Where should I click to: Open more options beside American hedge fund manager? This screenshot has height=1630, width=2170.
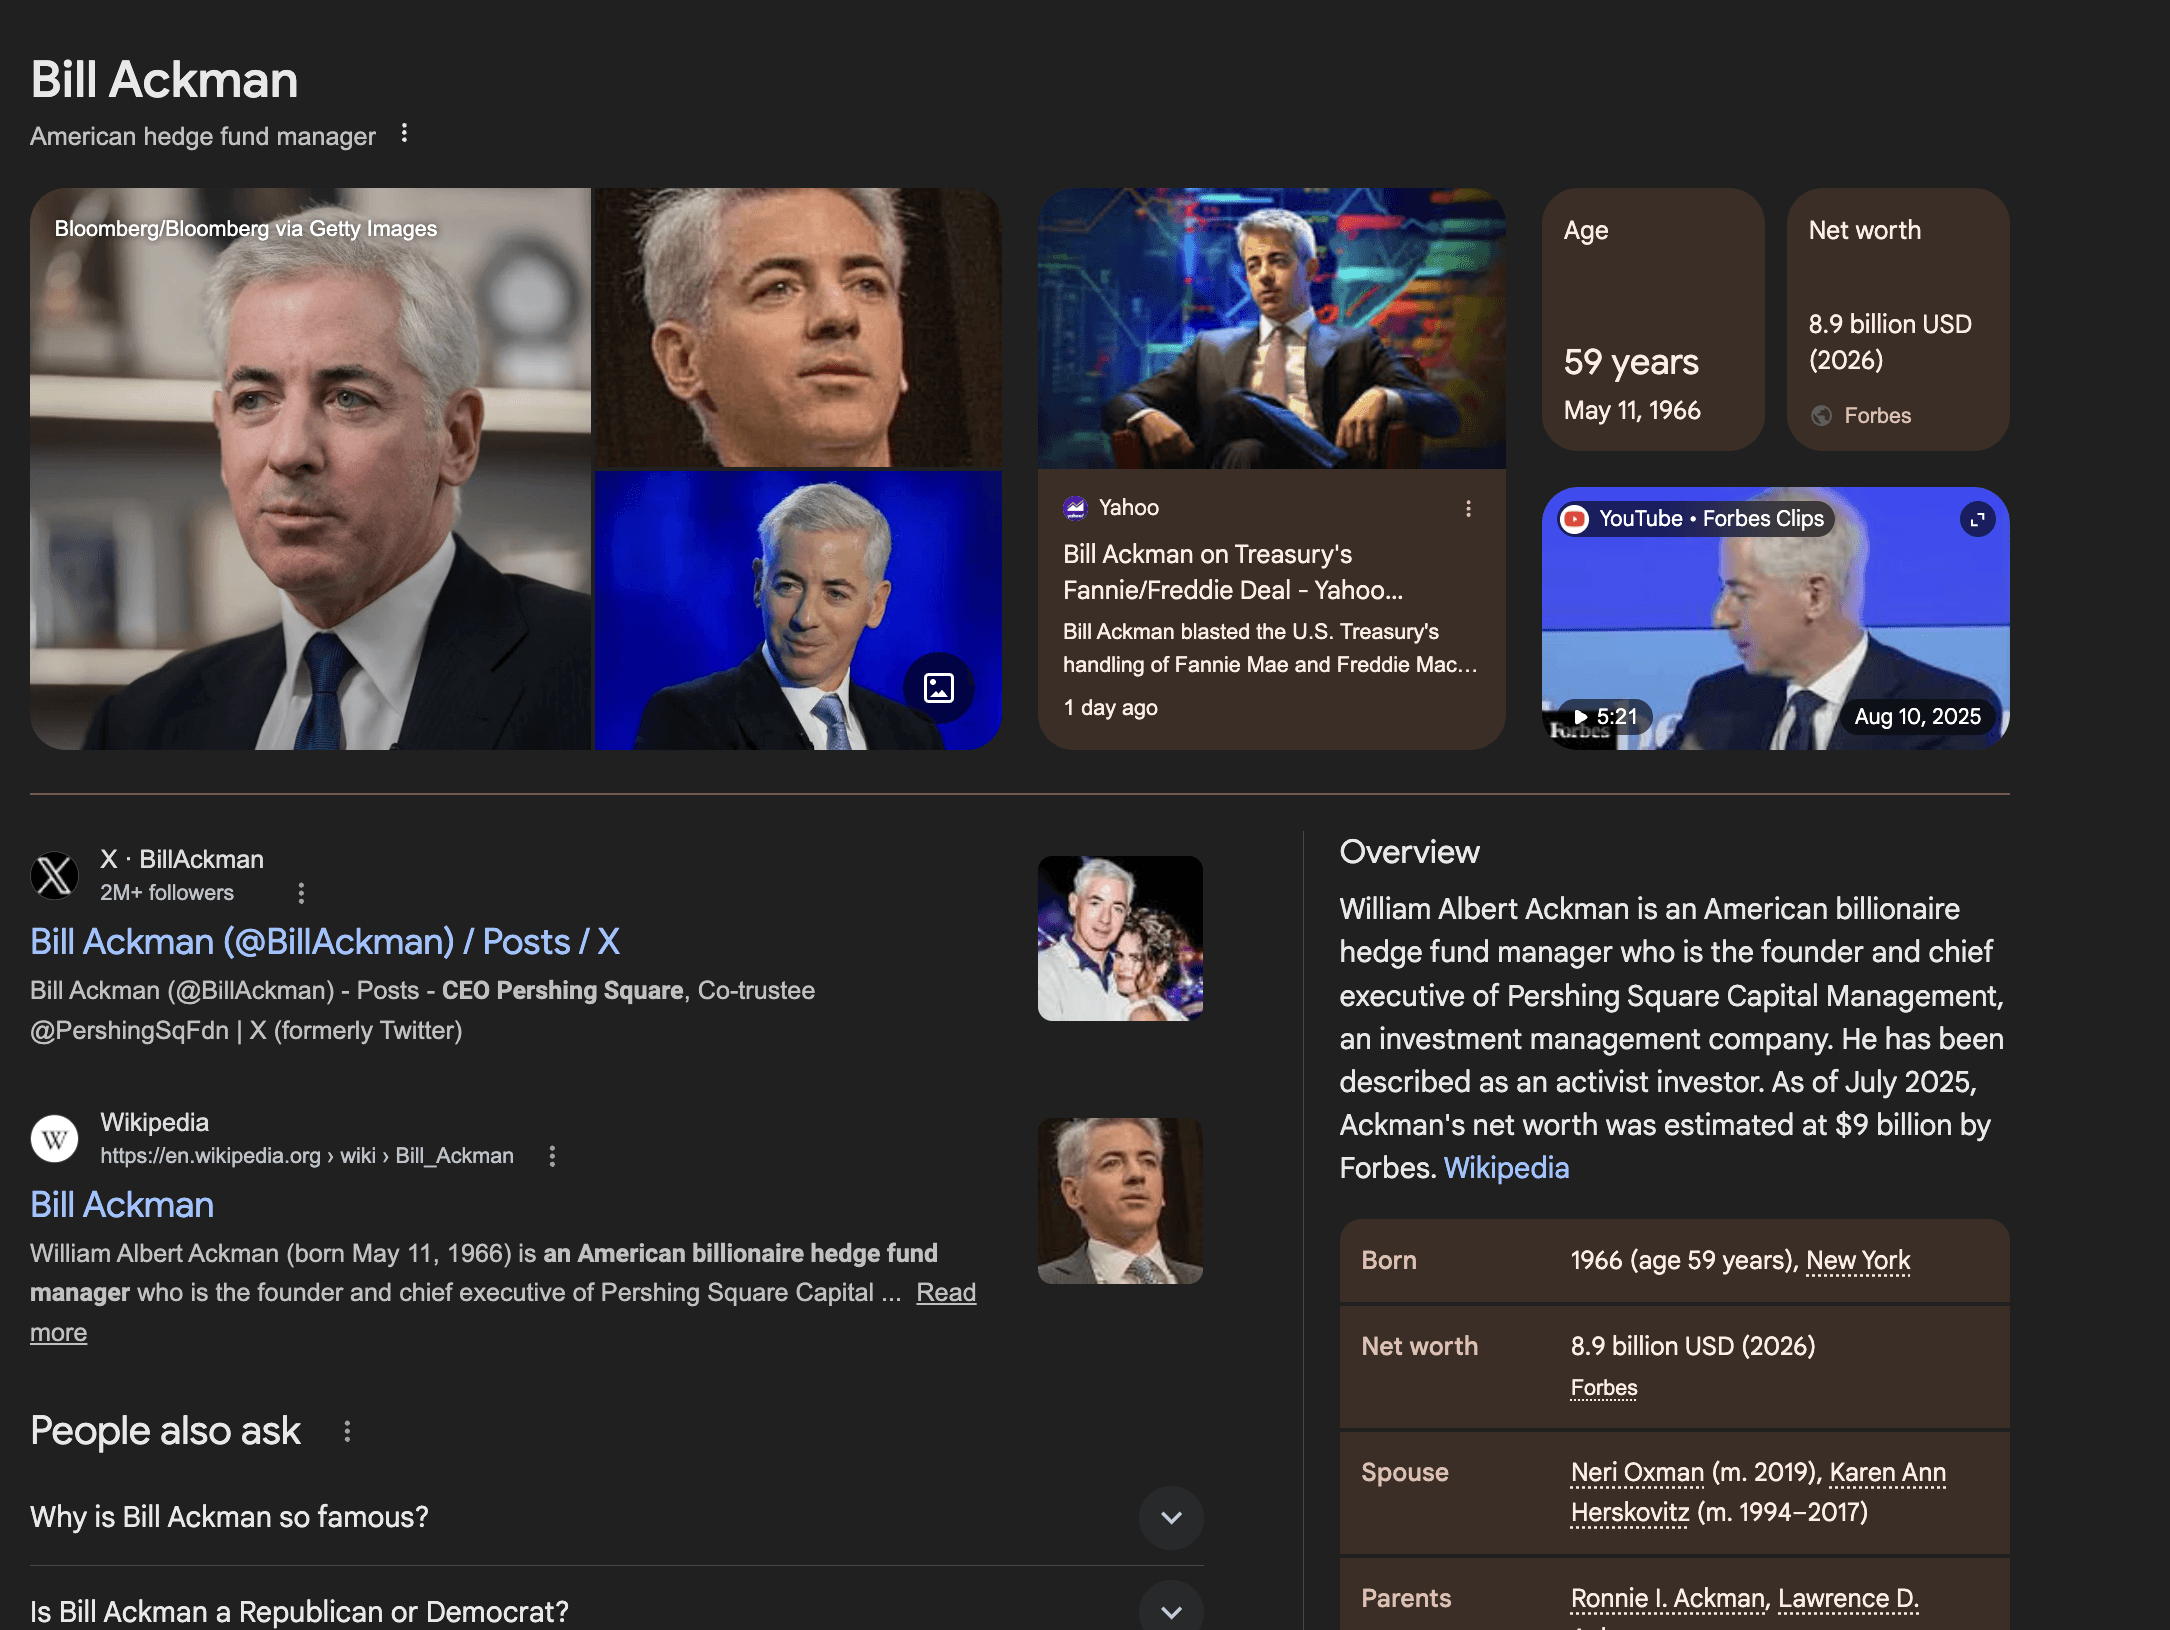[404, 133]
